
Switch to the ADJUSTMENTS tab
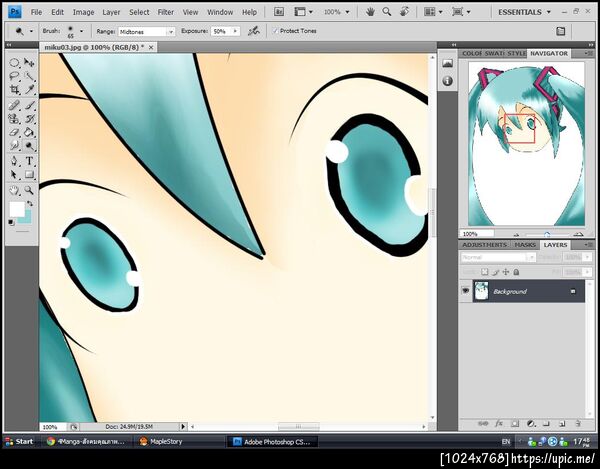tap(484, 245)
